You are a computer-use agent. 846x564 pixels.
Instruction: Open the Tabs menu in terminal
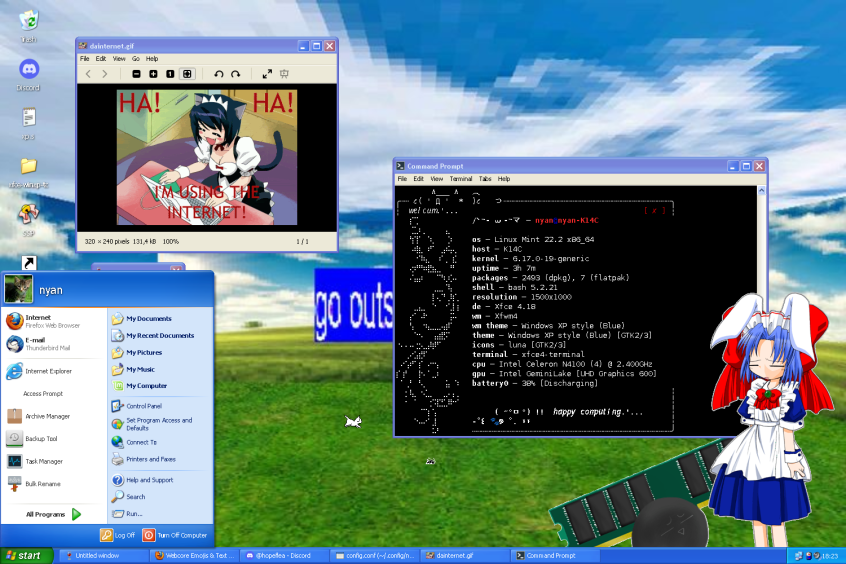tap(485, 179)
